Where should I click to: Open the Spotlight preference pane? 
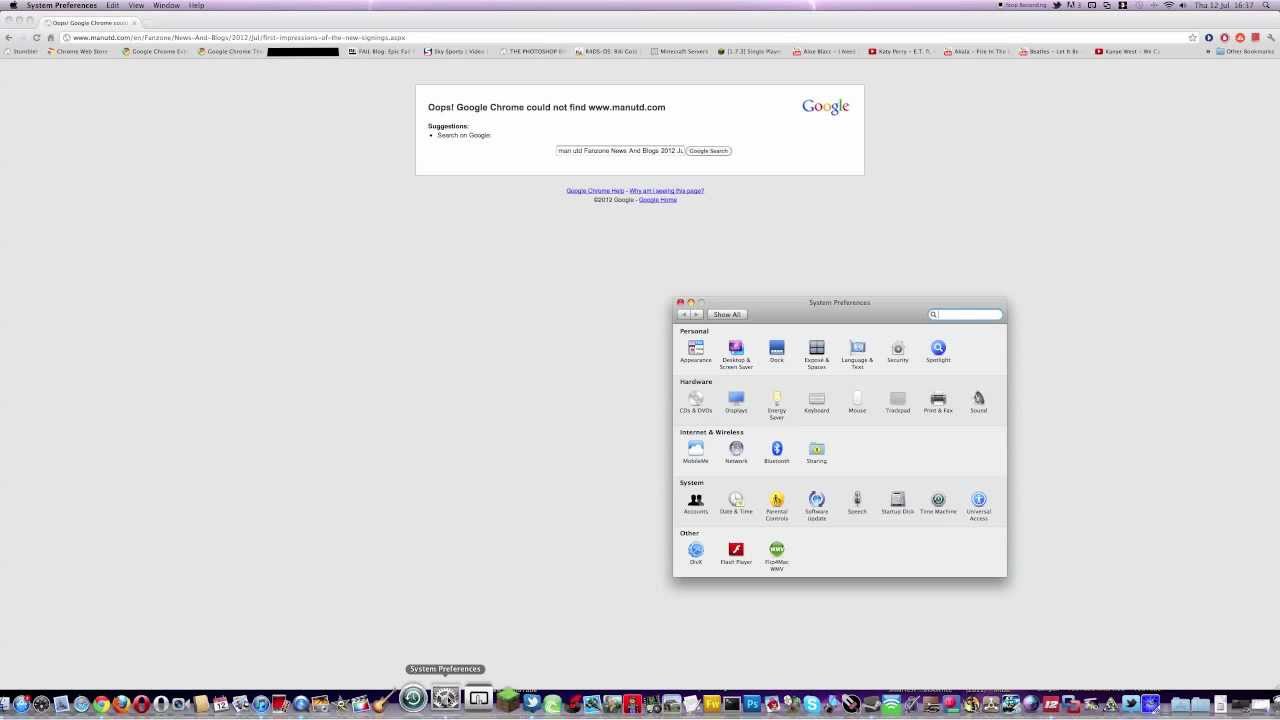[x=938, y=351]
